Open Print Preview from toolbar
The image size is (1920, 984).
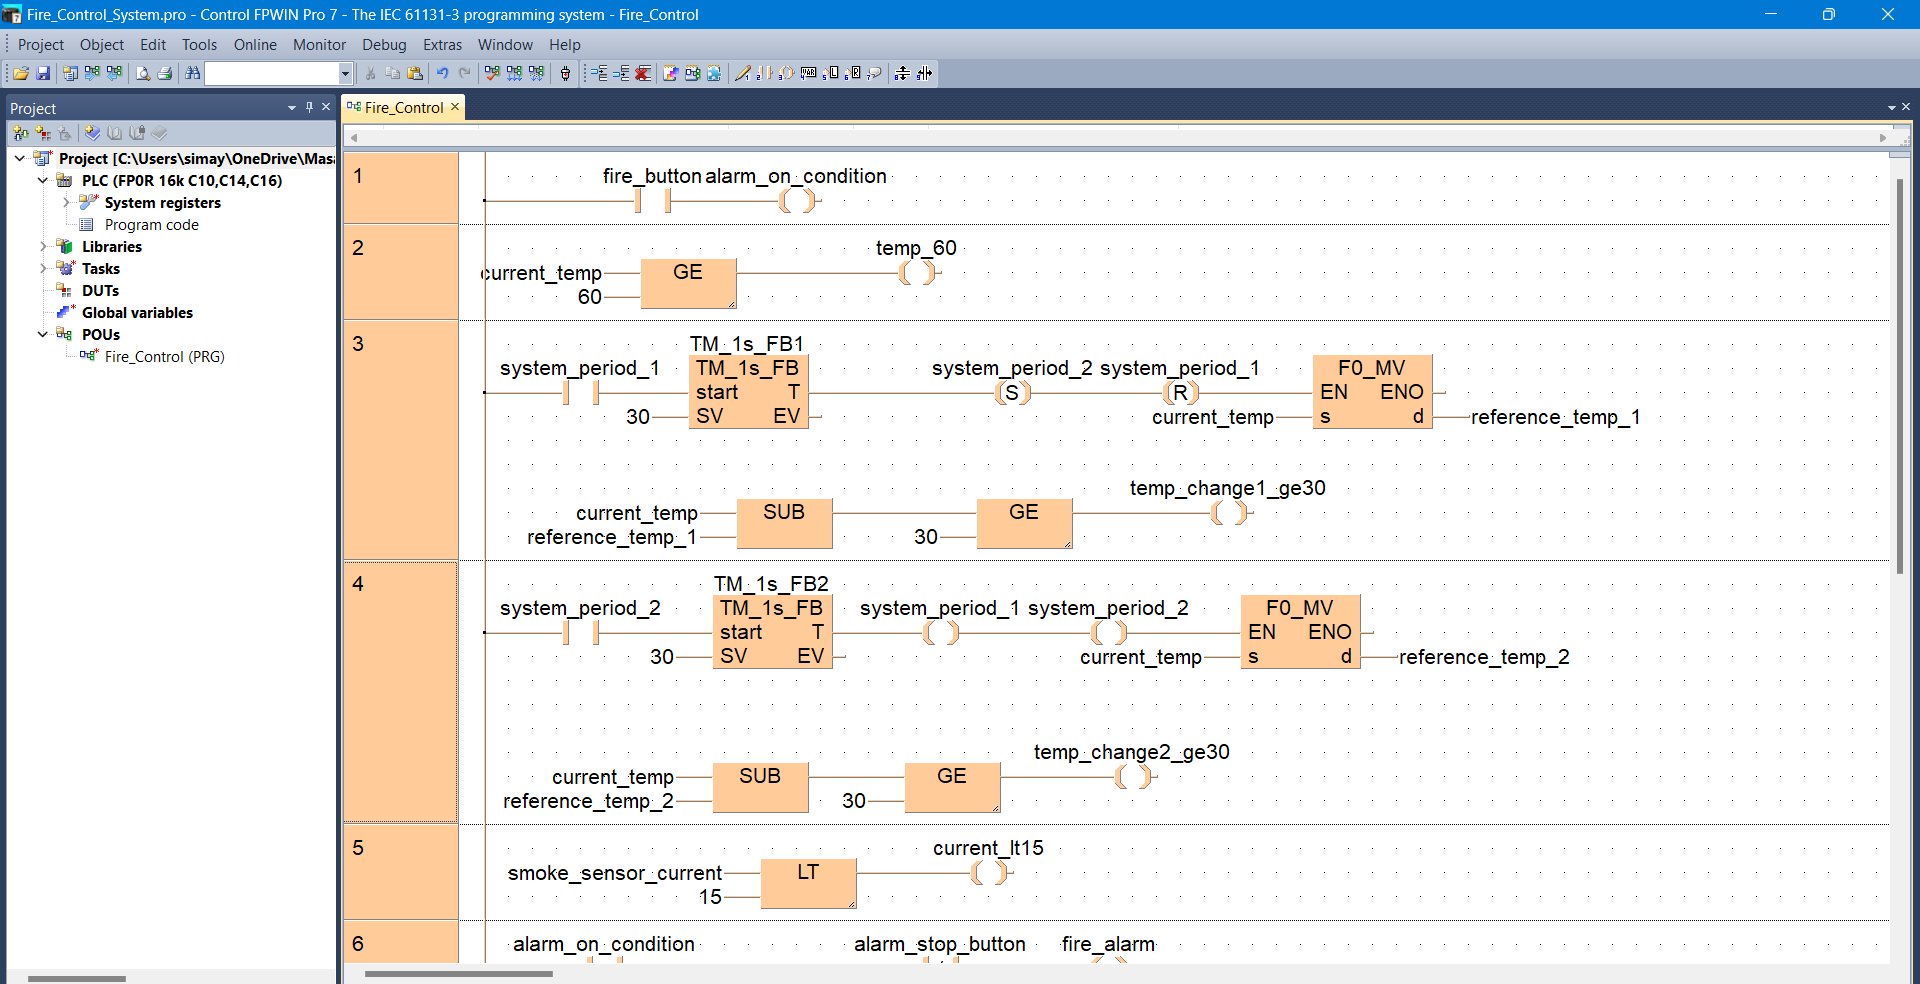click(x=143, y=73)
